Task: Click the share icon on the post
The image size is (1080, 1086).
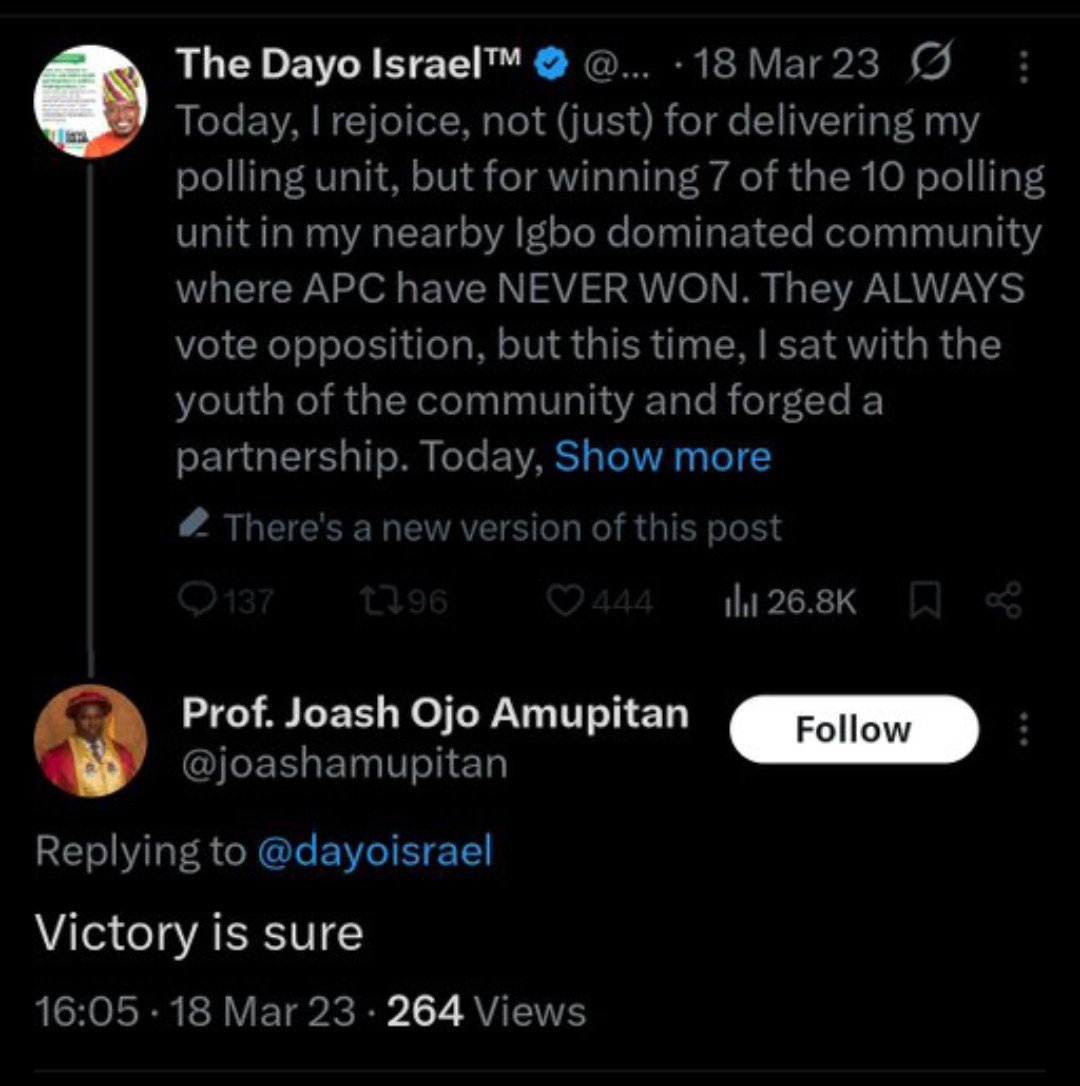Action: tap(1004, 600)
